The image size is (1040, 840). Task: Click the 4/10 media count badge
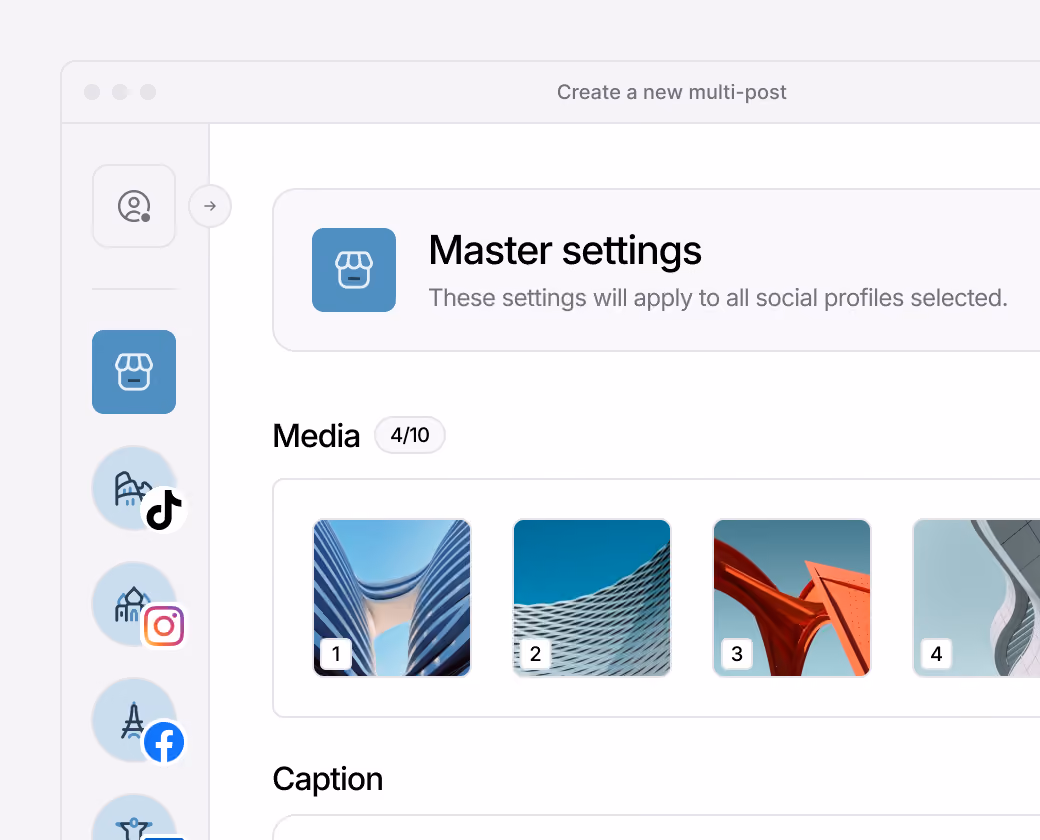(x=410, y=435)
